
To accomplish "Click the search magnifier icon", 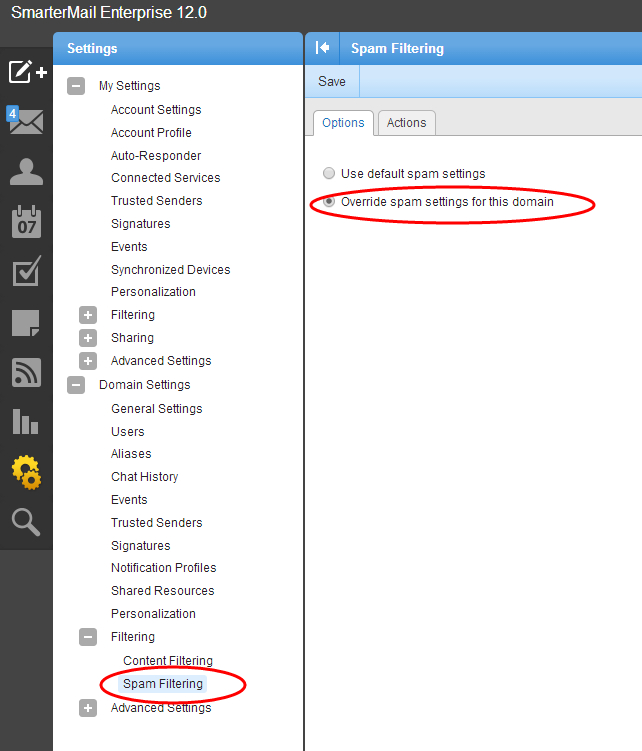I will pos(26,521).
